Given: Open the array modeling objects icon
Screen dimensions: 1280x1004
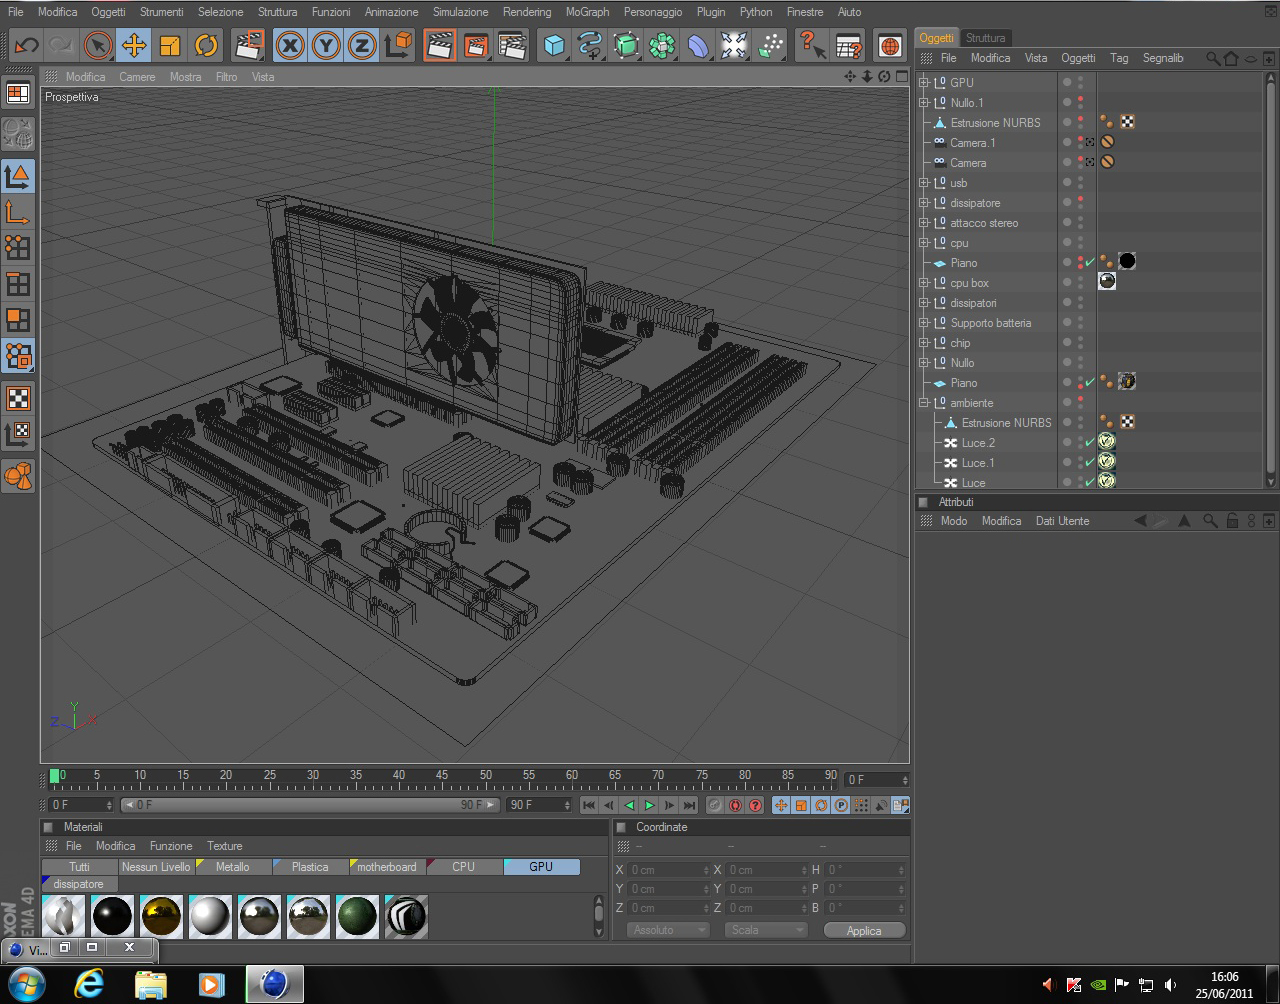Looking at the screenshot, I should (662, 45).
